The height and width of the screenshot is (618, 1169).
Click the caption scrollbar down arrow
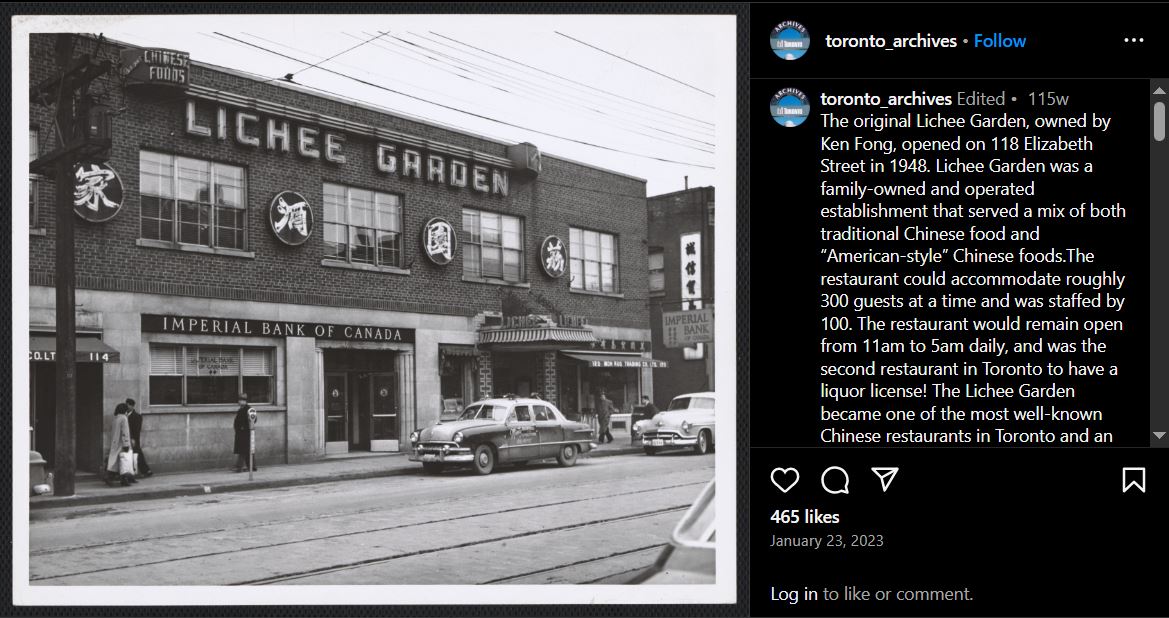point(1159,435)
